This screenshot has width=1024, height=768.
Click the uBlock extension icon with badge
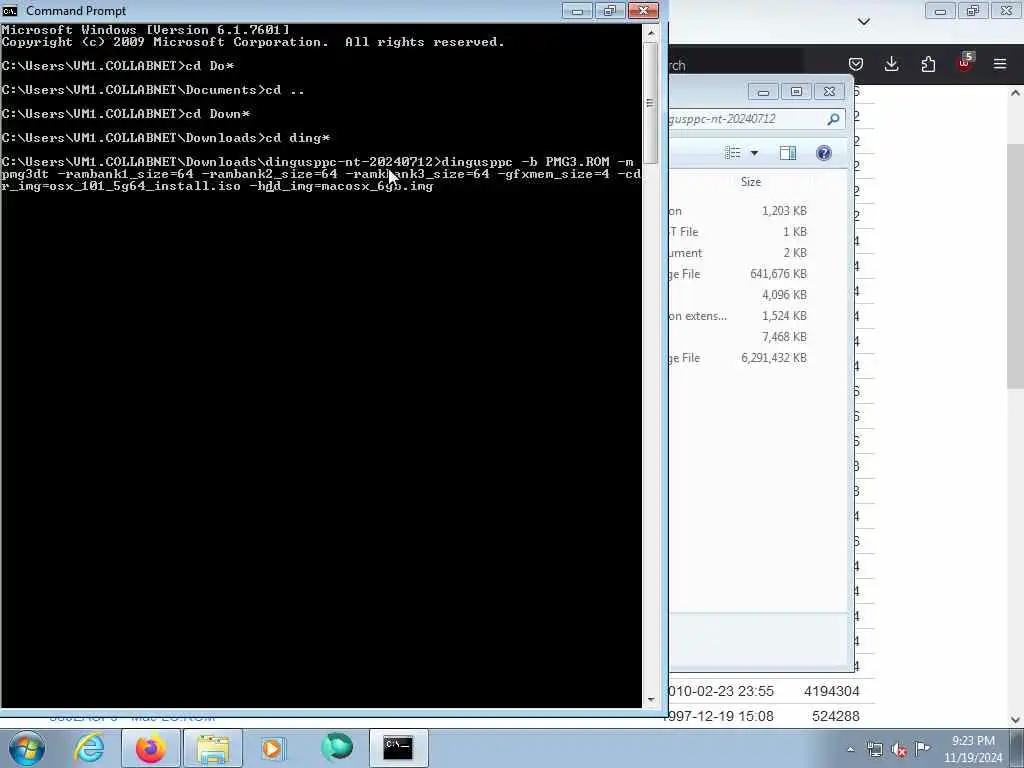[x=965, y=63]
